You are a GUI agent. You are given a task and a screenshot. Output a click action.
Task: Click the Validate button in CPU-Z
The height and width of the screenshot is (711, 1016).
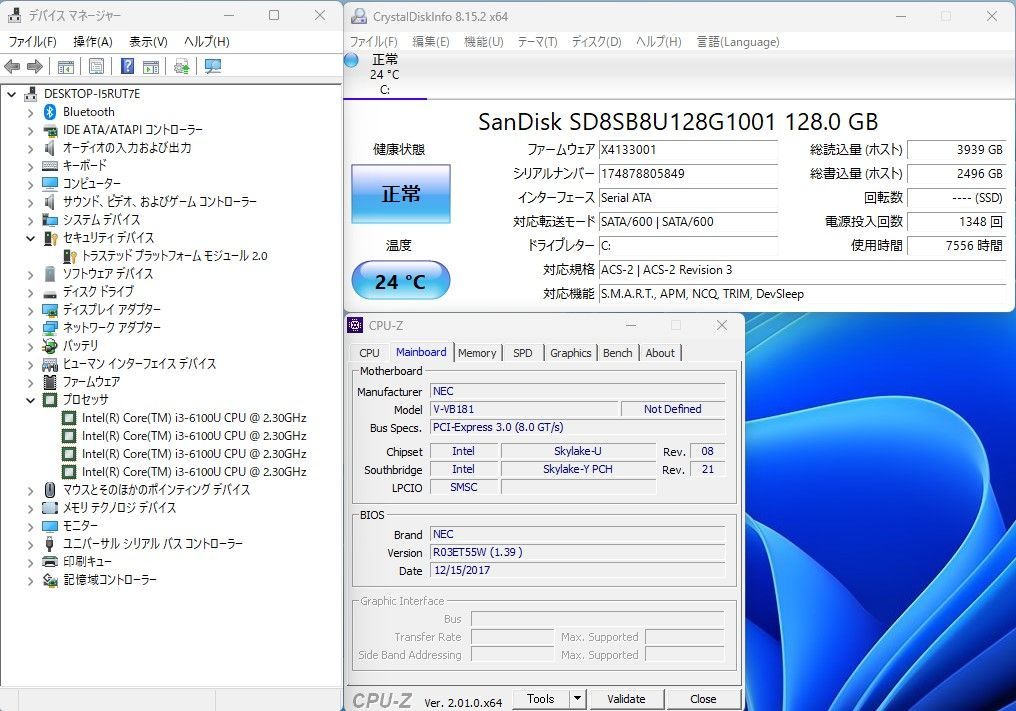coord(626,699)
